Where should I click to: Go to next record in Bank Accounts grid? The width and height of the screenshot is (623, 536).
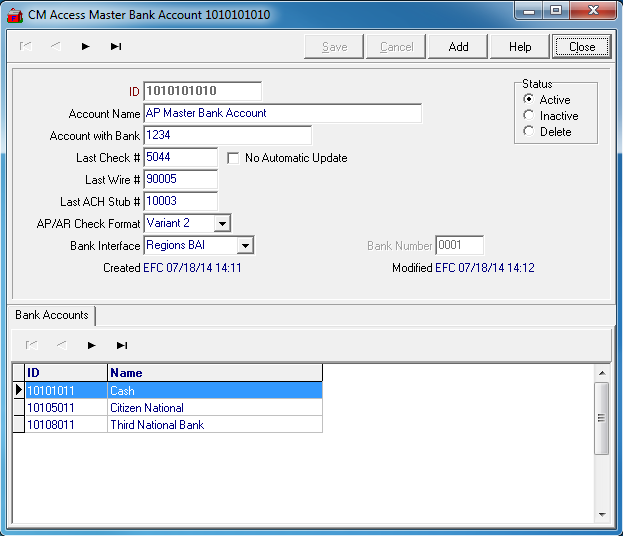pos(91,345)
